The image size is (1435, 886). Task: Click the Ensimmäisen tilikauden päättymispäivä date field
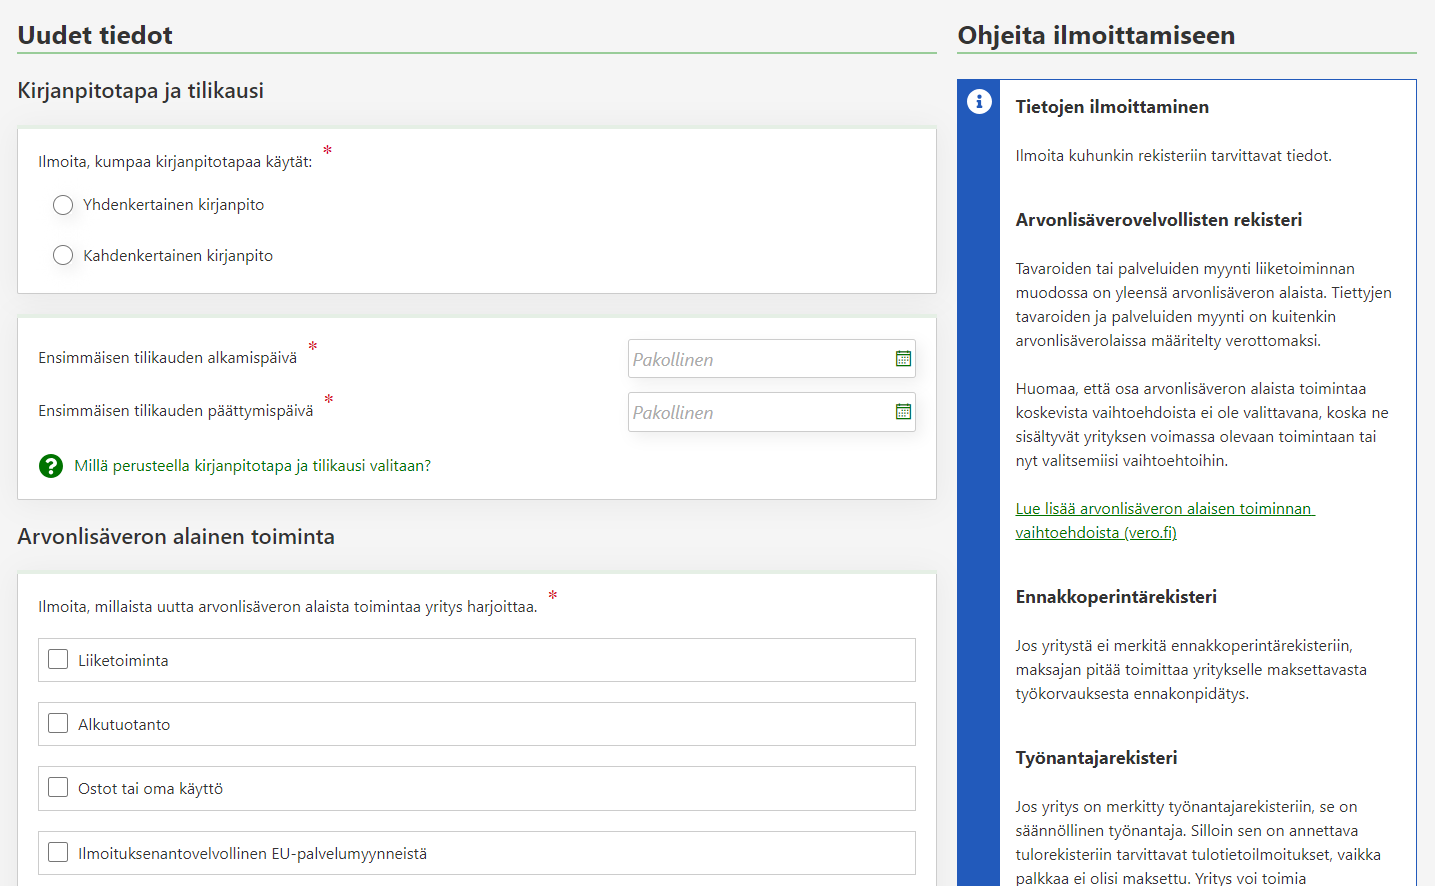point(758,412)
